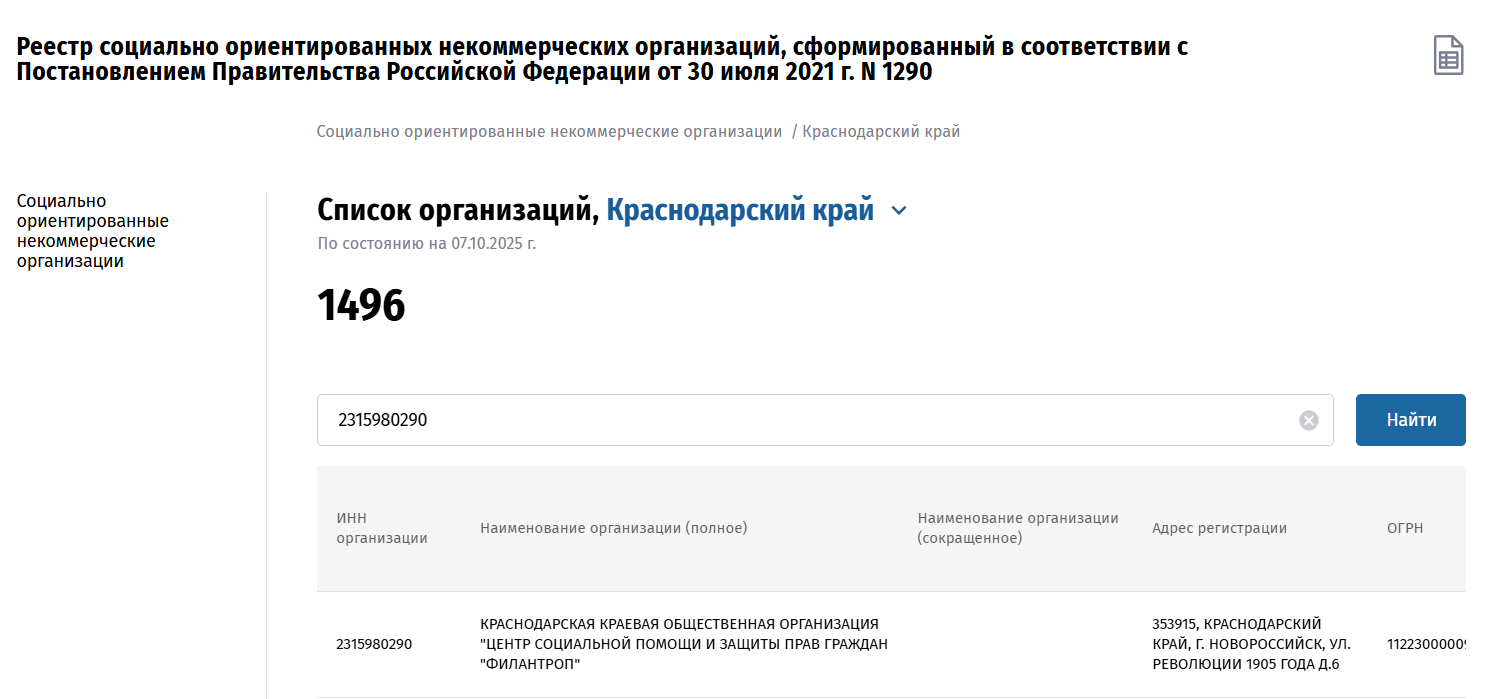Screen dimensions: 1490x699
Task: Click the date line По состоянию на 07.10.2025
Action: coord(426,243)
